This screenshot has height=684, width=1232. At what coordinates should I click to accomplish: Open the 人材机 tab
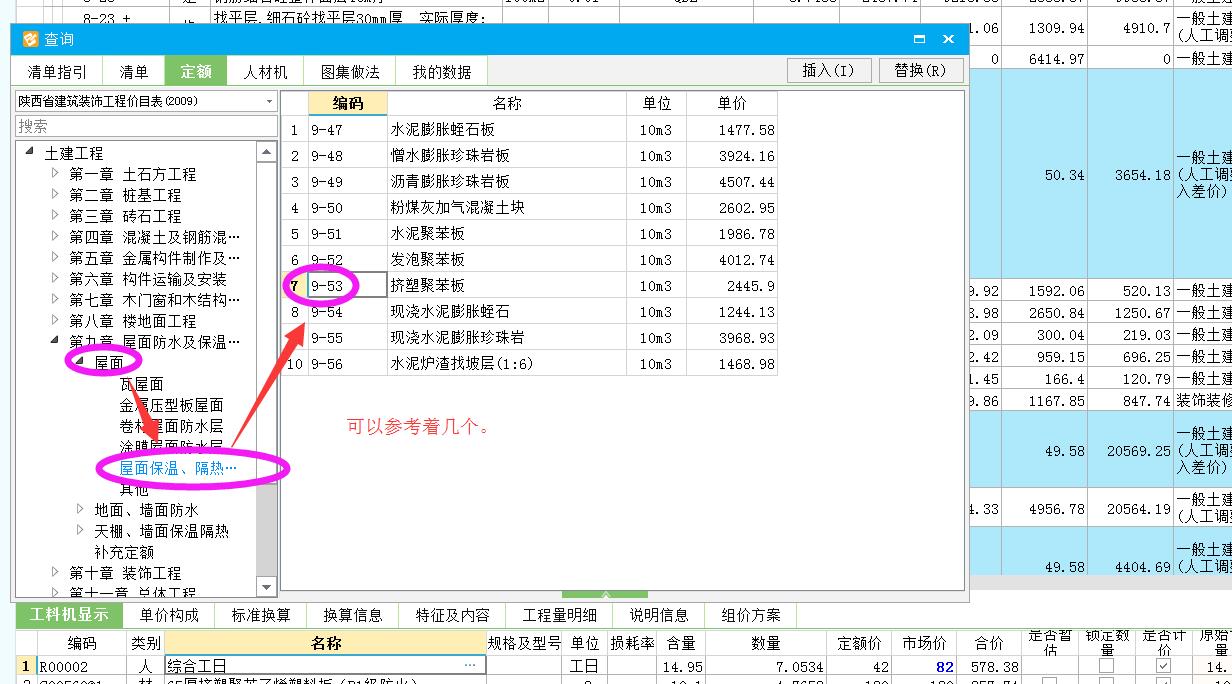pyautogui.click(x=265, y=72)
